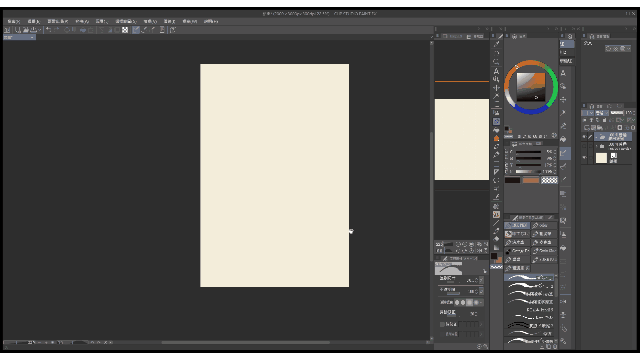
Task: Select the triangle Ruler tool icon
Action: pos(496,172)
